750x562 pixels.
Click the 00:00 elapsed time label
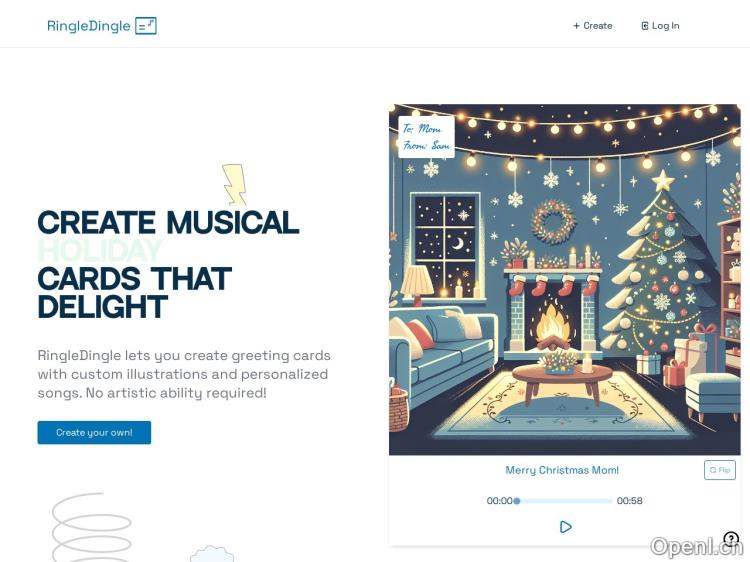pyautogui.click(x=499, y=501)
